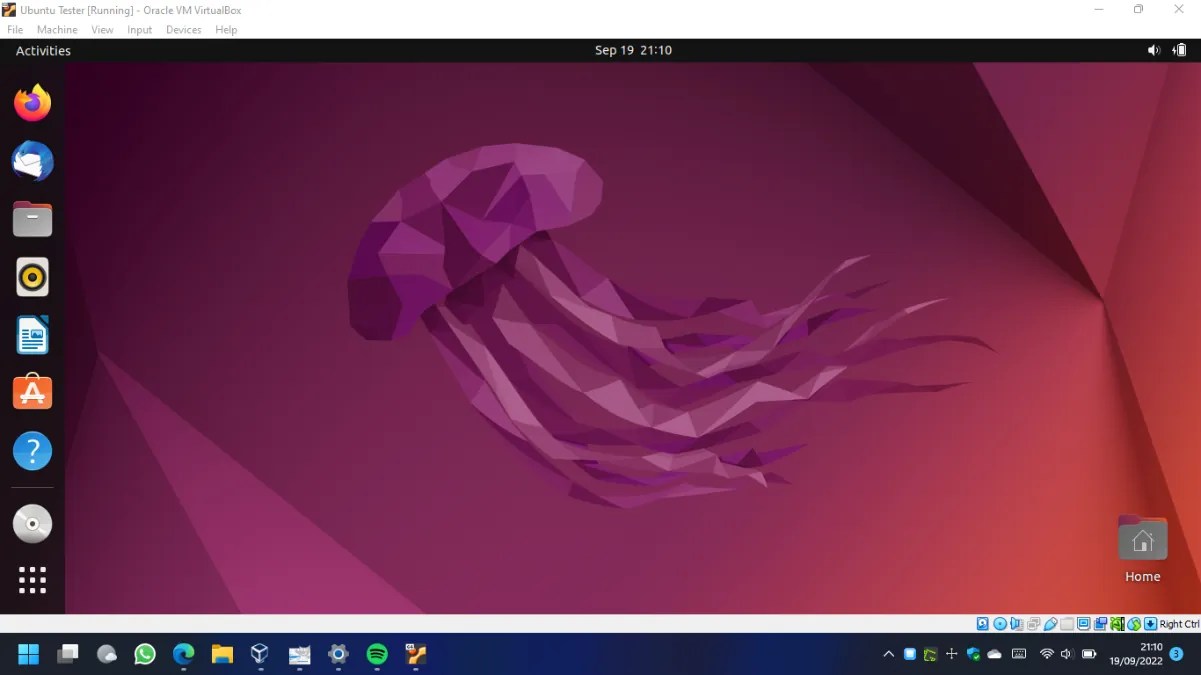Image resolution: width=1201 pixels, height=675 pixels.
Task: Click the Windows Wi-Fi tray icon
Action: pyautogui.click(x=1046, y=654)
